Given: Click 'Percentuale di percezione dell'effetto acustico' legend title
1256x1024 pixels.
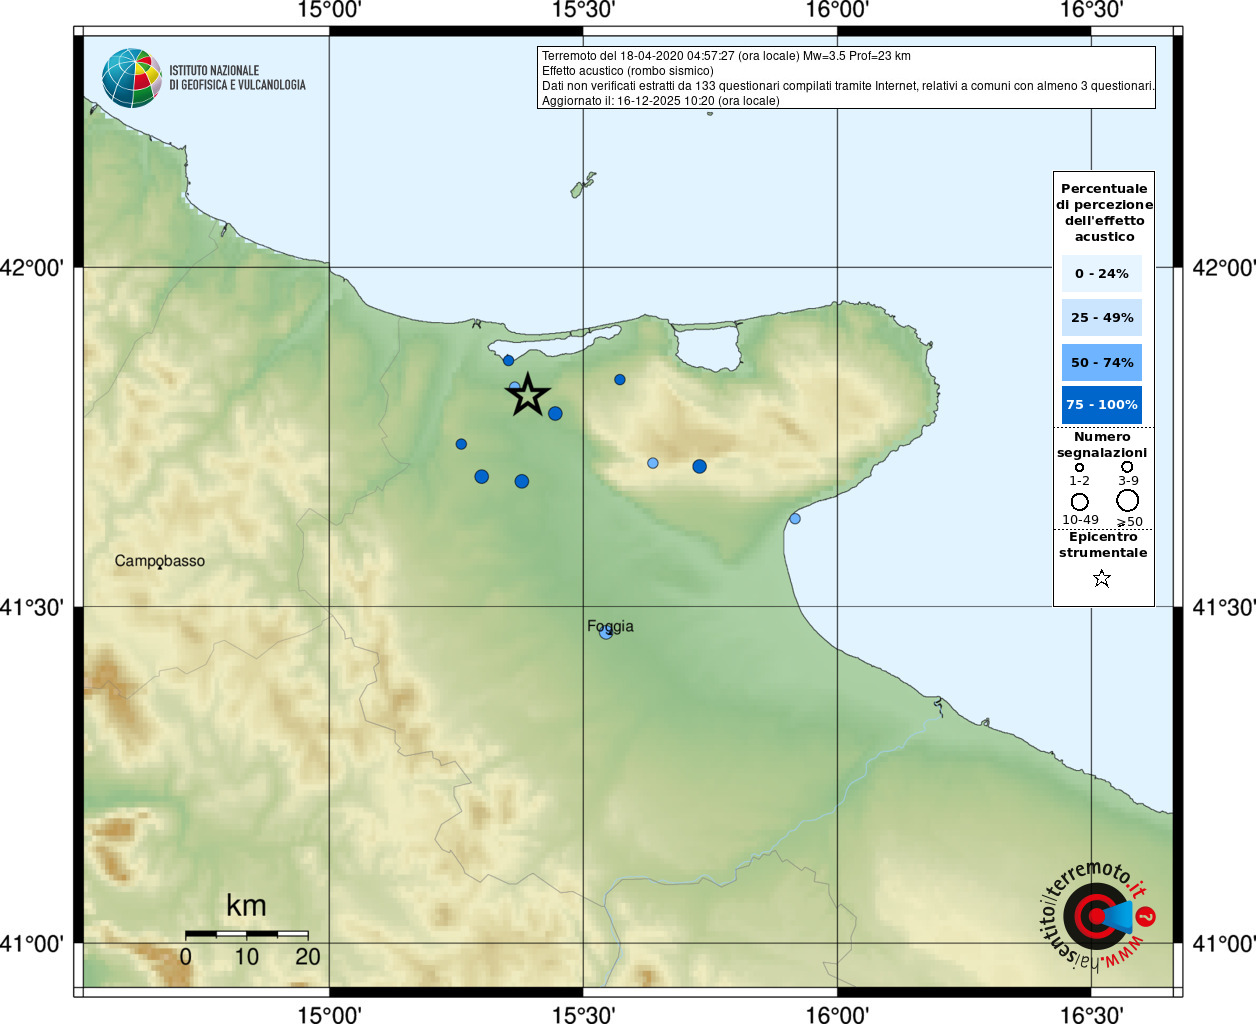Looking at the screenshot, I should coord(1104,212).
